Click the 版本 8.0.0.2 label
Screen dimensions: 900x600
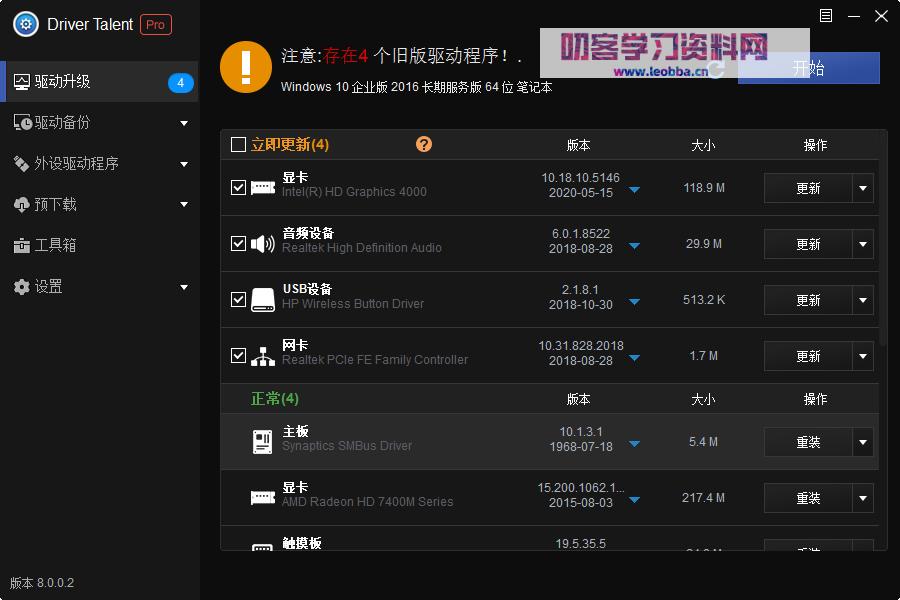coord(42,583)
